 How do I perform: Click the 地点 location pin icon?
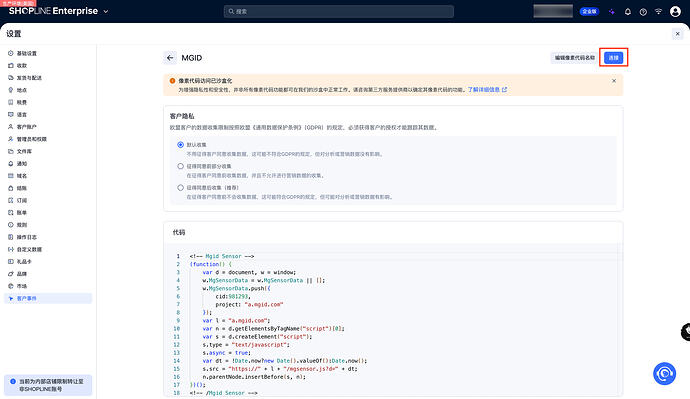[11, 90]
